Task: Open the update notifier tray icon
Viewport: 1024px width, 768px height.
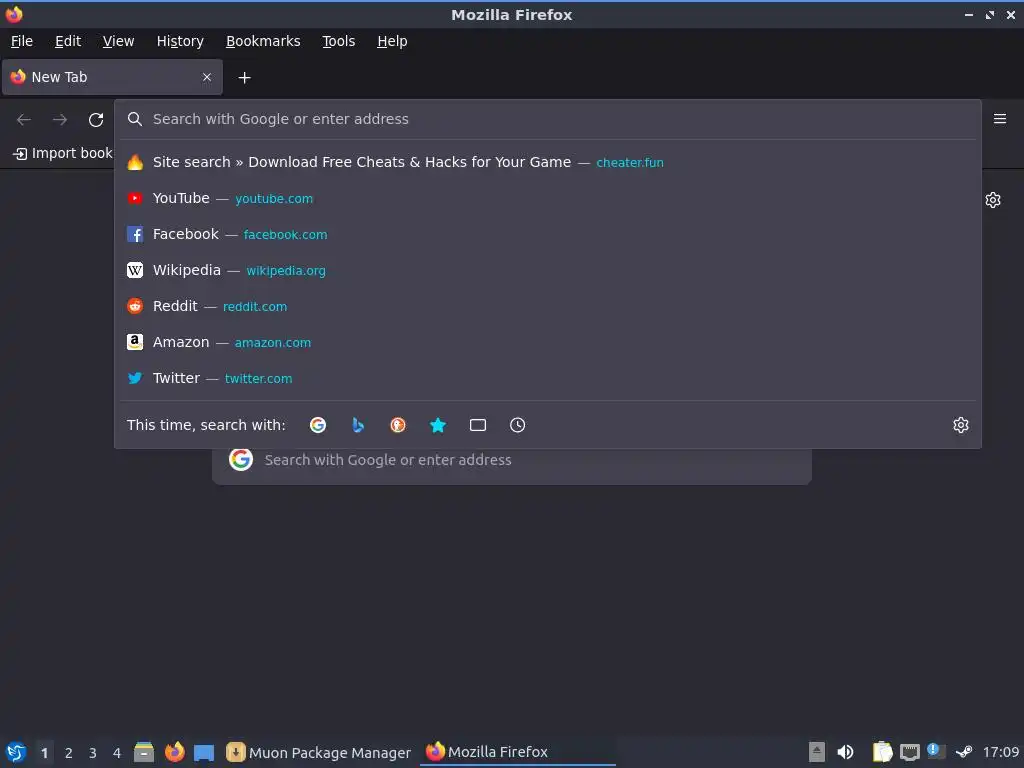Action: (x=936, y=752)
